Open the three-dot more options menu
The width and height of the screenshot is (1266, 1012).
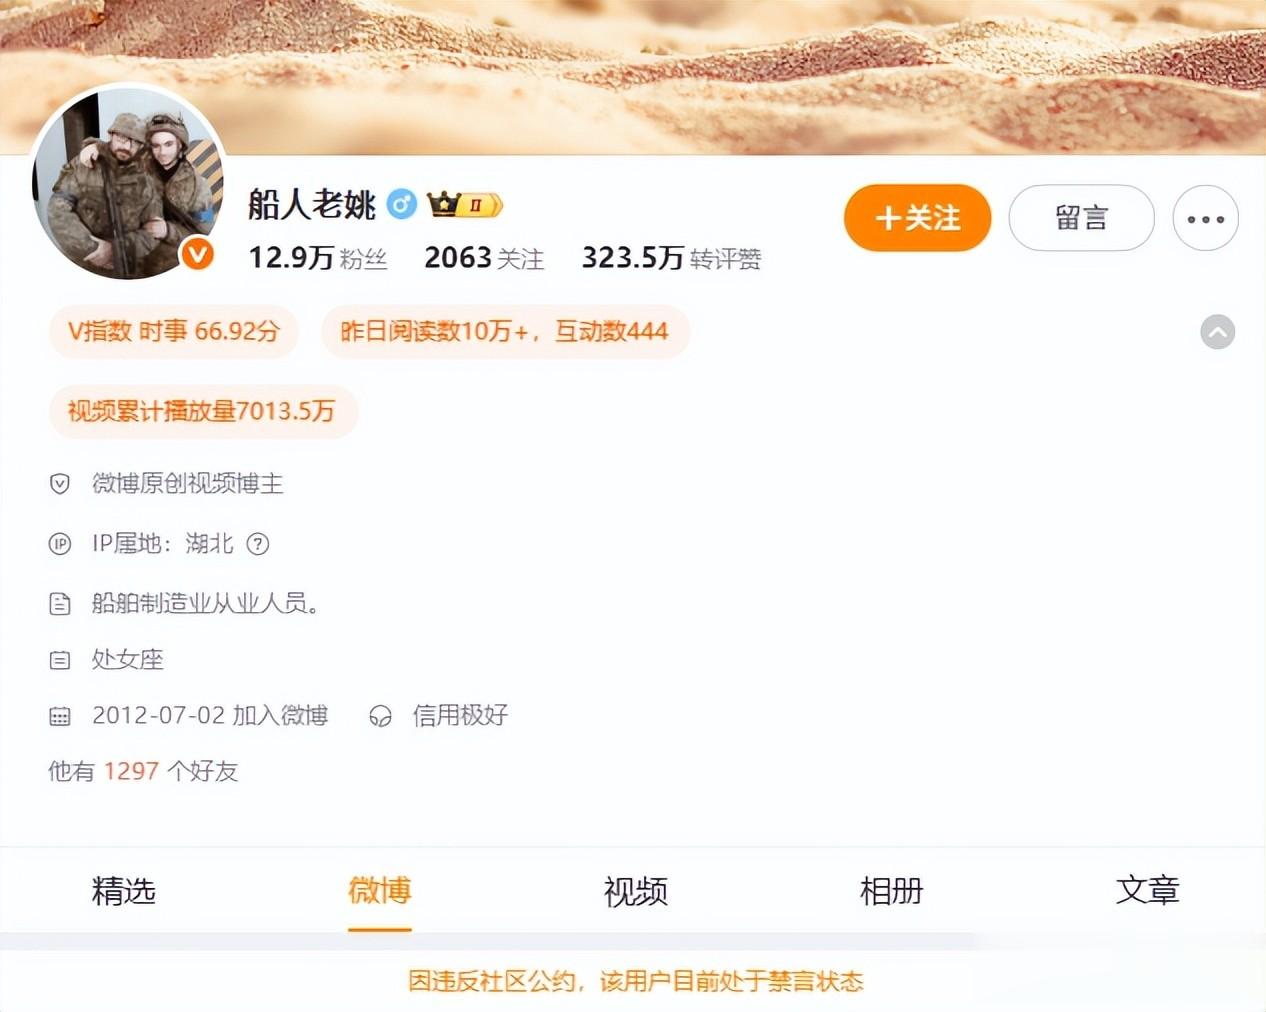click(x=1206, y=218)
